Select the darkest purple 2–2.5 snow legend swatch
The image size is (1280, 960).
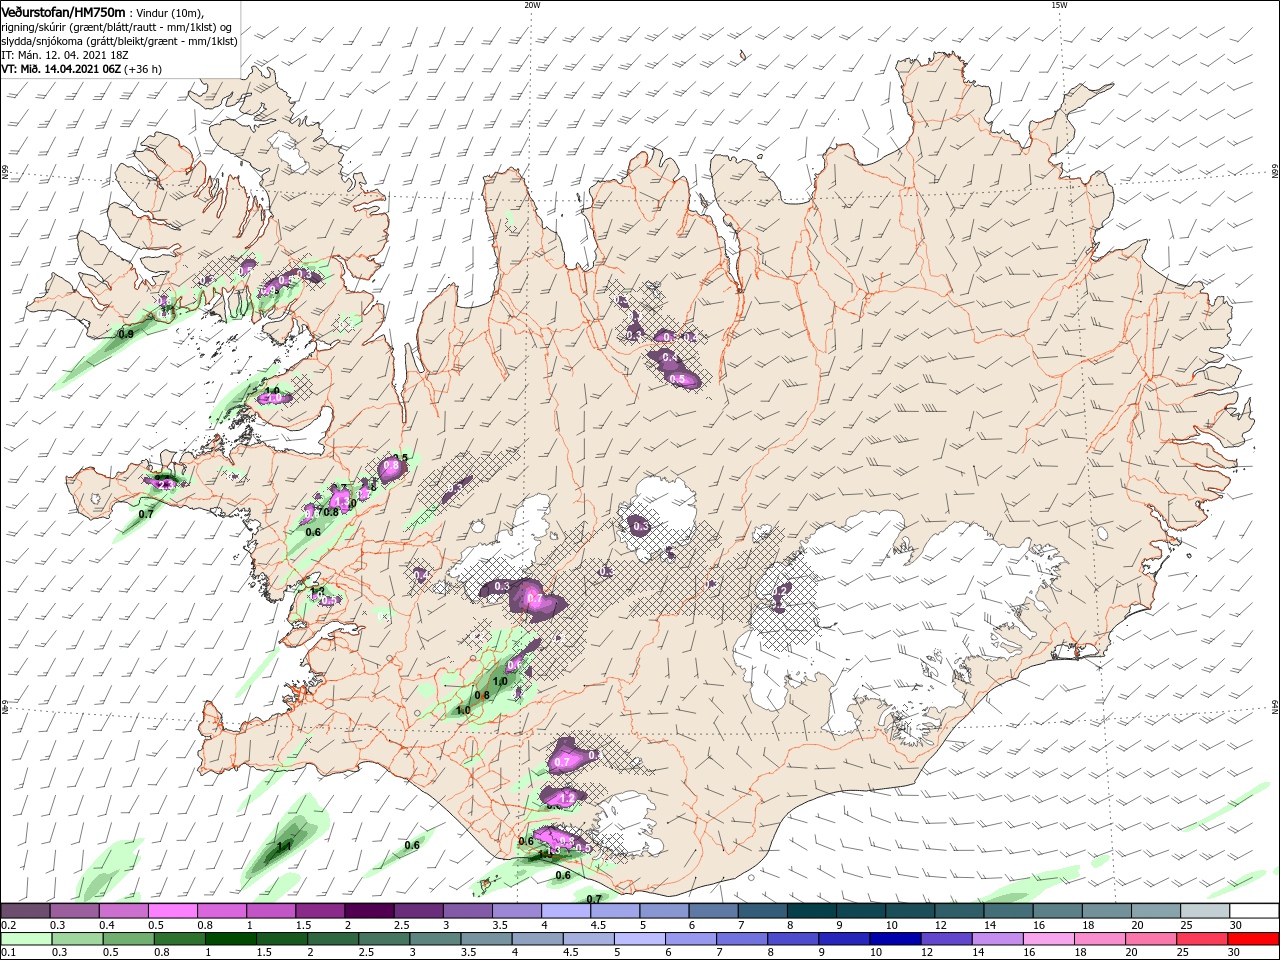pyautogui.click(x=369, y=911)
